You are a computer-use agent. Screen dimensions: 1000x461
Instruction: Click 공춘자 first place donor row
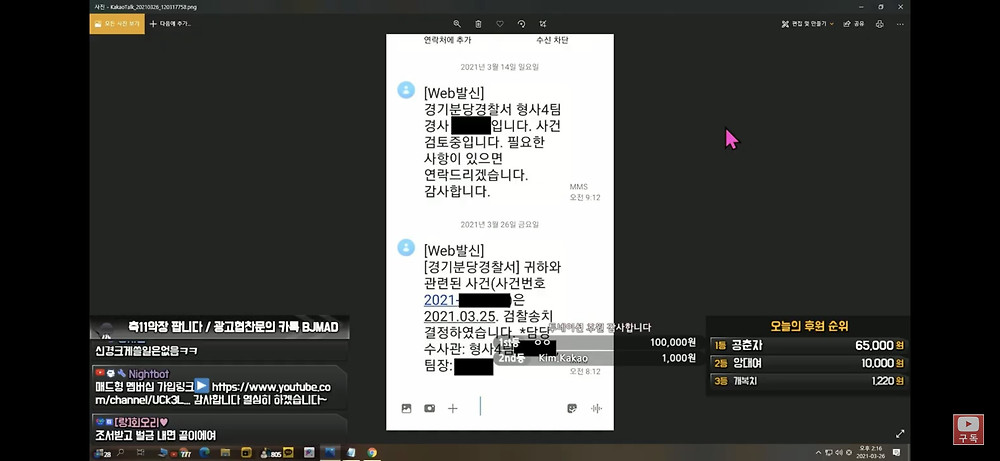point(809,345)
